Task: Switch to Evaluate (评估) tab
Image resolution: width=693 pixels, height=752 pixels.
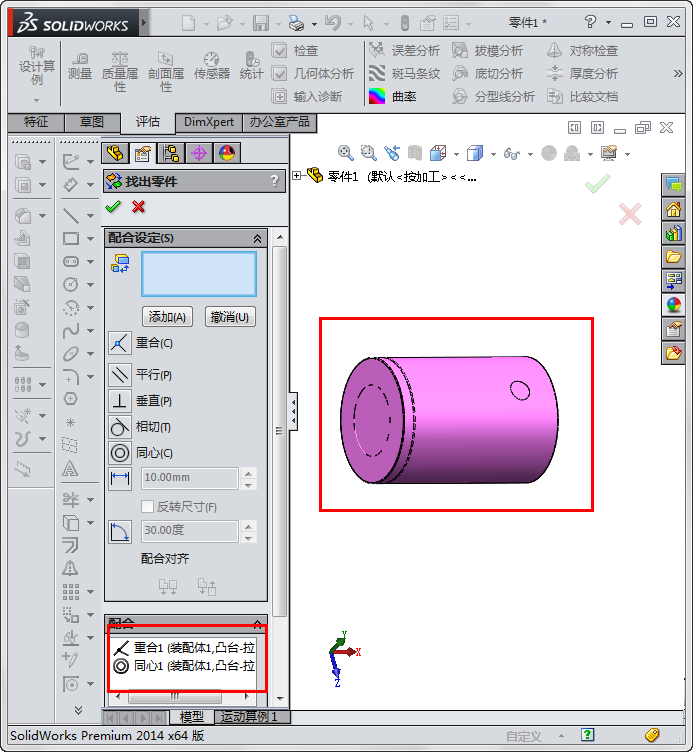Action: pos(147,122)
